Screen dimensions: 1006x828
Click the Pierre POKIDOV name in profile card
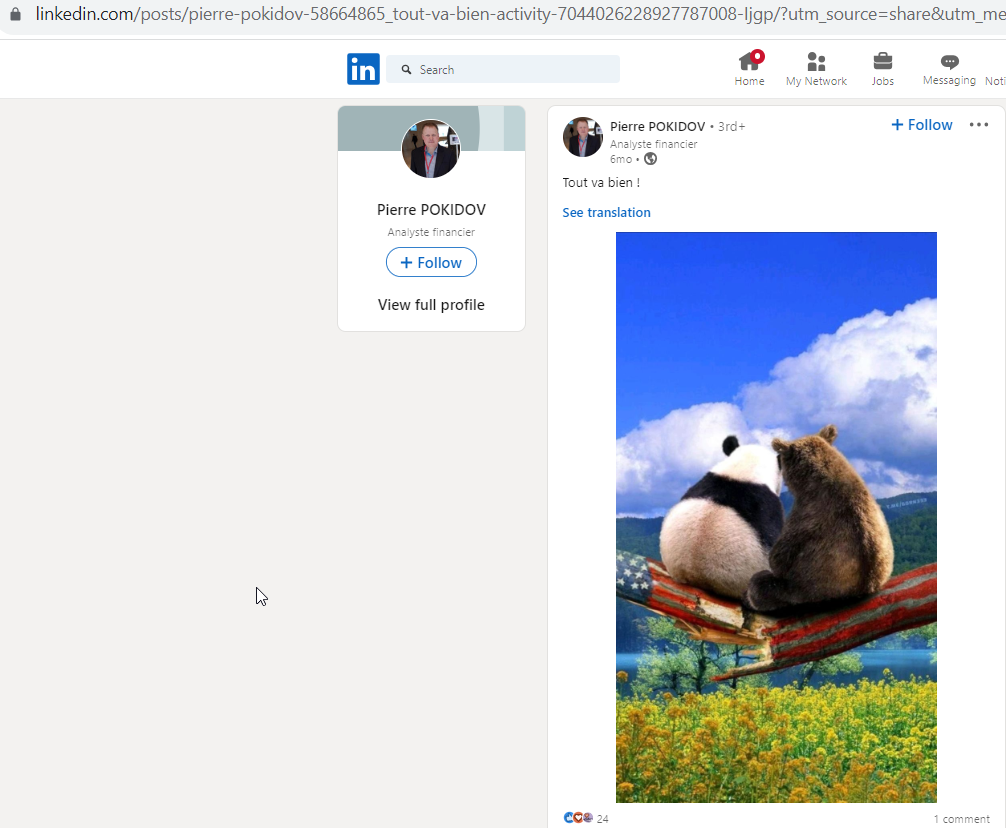click(x=431, y=210)
